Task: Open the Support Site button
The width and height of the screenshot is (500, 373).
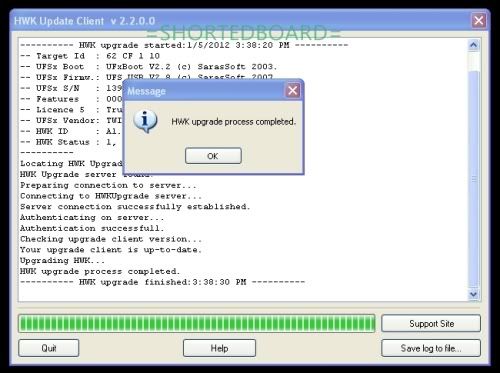Action: tap(431, 323)
